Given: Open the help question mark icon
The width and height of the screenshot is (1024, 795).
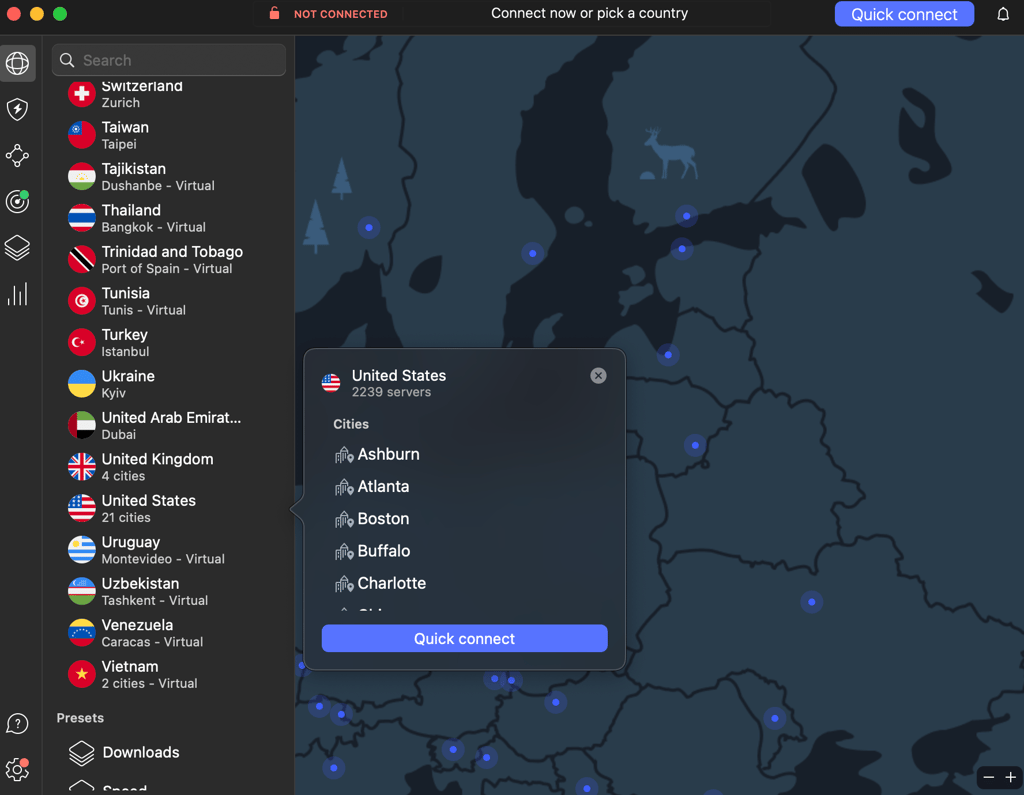Looking at the screenshot, I should [x=18, y=724].
